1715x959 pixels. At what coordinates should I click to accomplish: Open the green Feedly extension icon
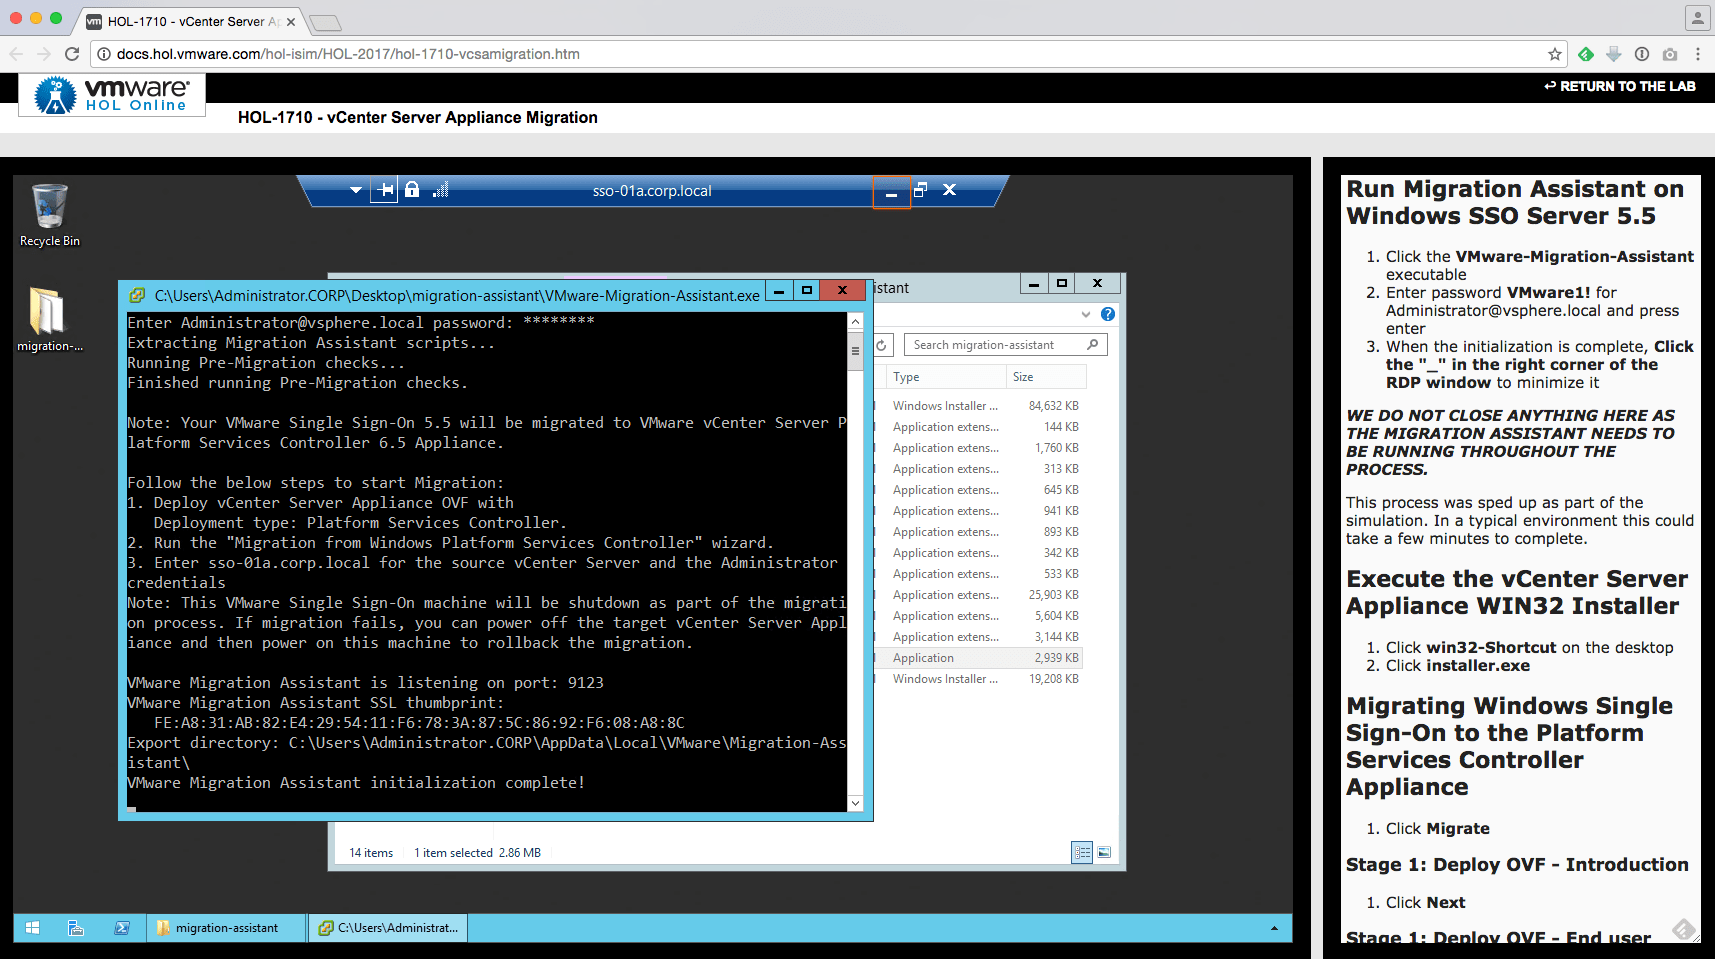pyautogui.click(x=1586, y=54)
